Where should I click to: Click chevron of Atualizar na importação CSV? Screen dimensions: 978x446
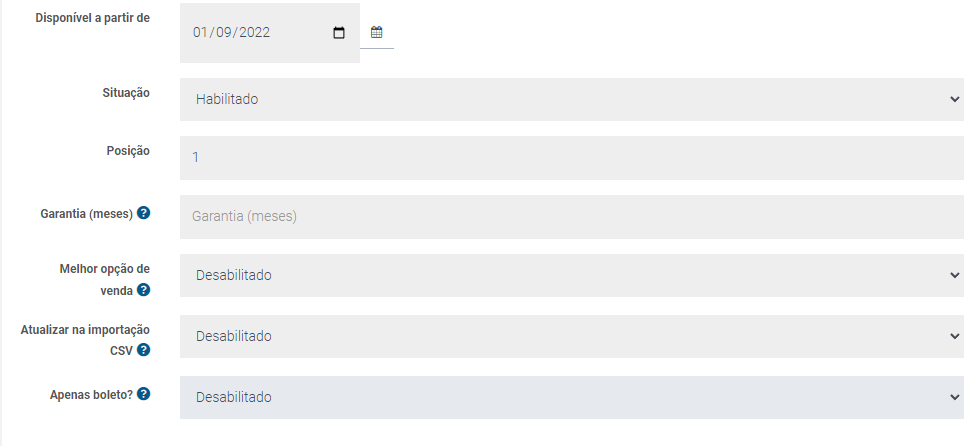point(954,336)
